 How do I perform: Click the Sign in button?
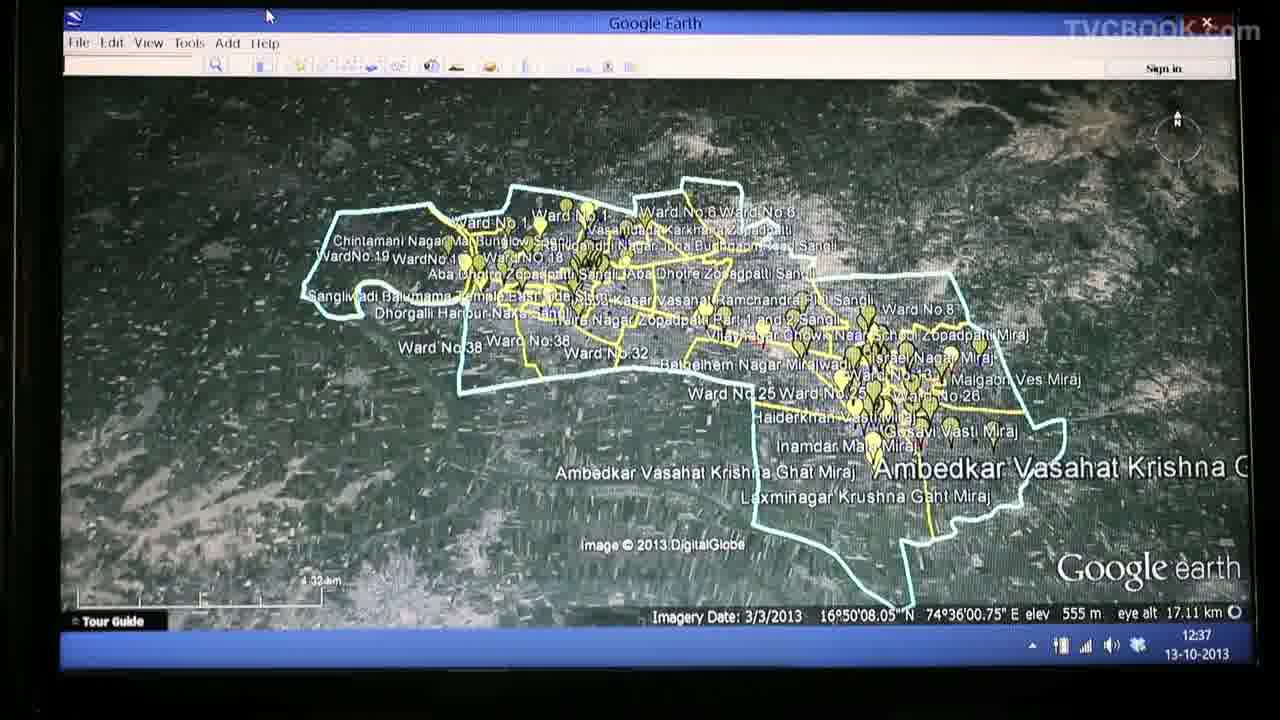pos(1164,68)
